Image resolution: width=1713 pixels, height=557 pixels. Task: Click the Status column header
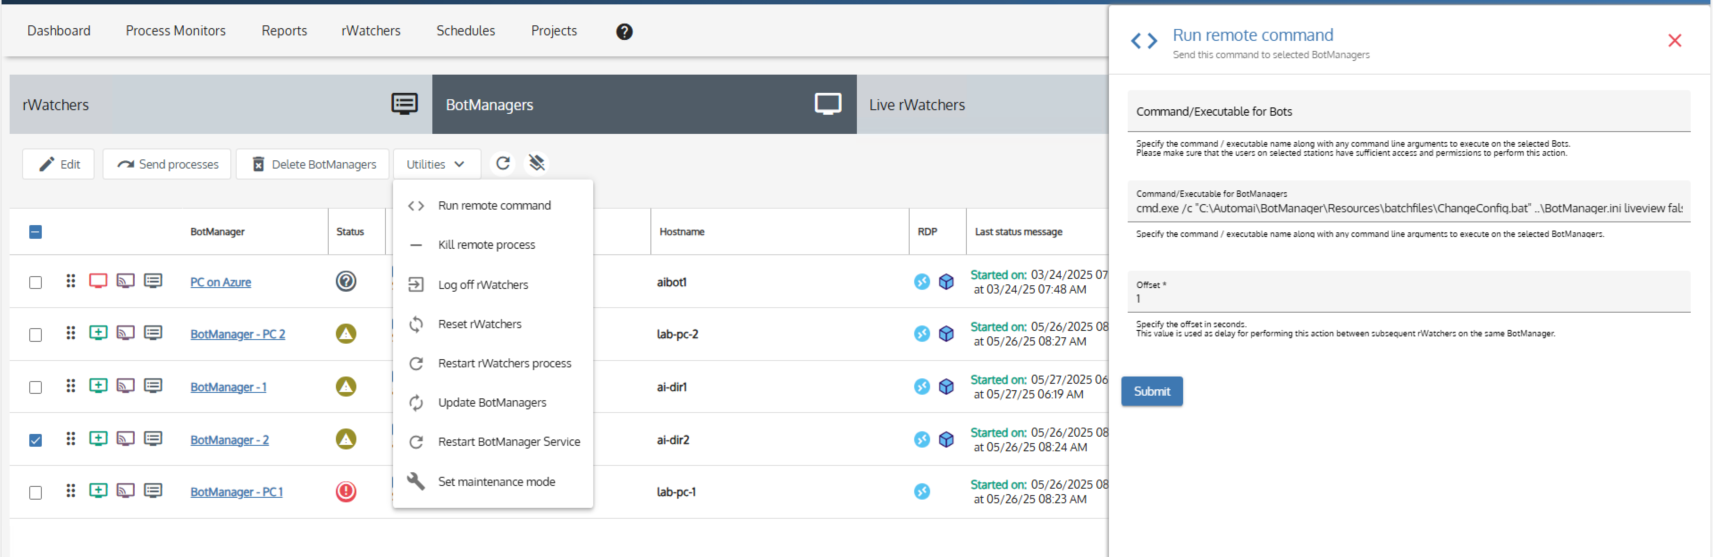[x=350, y=232]
